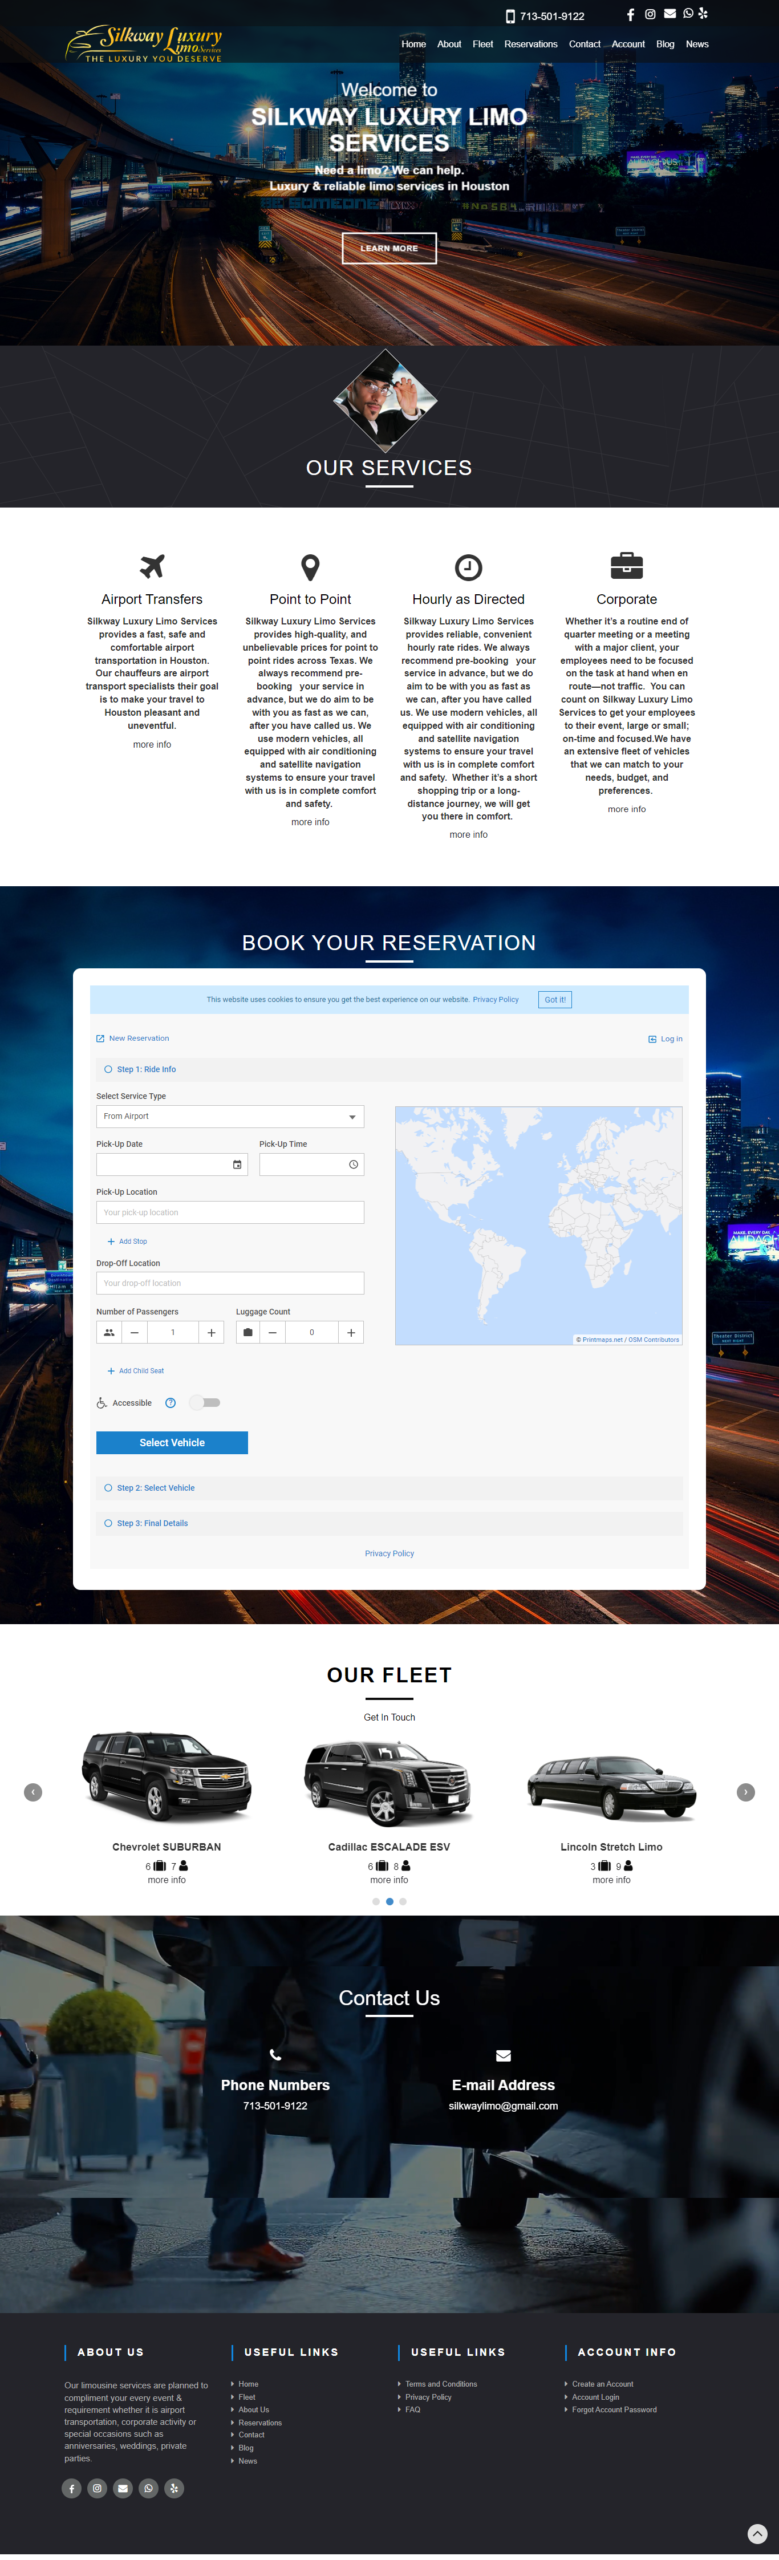779x2560 pixels.
Task: Expand the Add Child Seat option
Action: 135,1371
